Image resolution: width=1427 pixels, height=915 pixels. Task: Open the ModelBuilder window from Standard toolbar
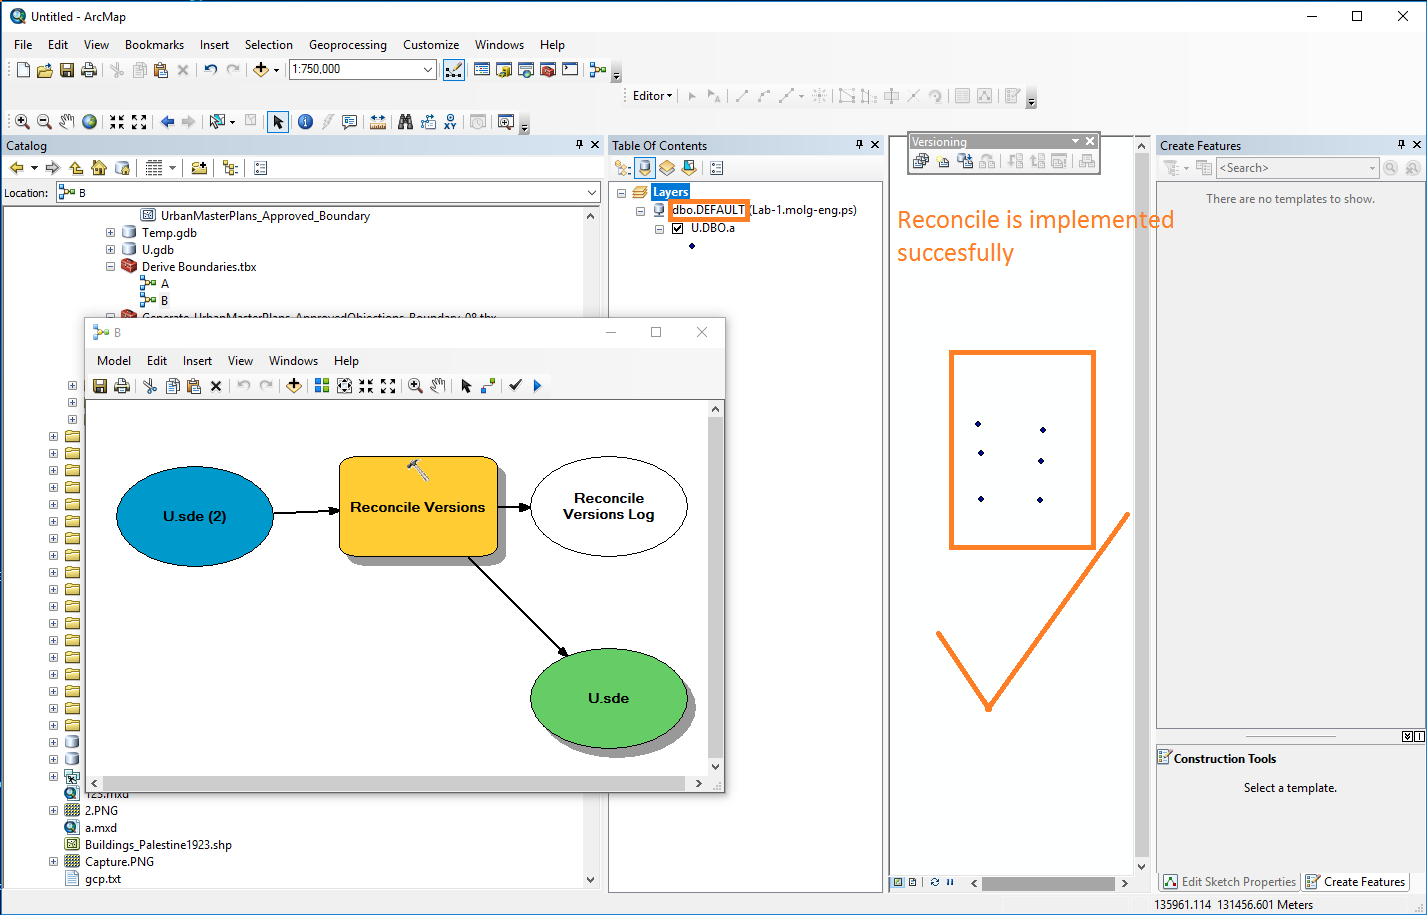pos(597,69)
